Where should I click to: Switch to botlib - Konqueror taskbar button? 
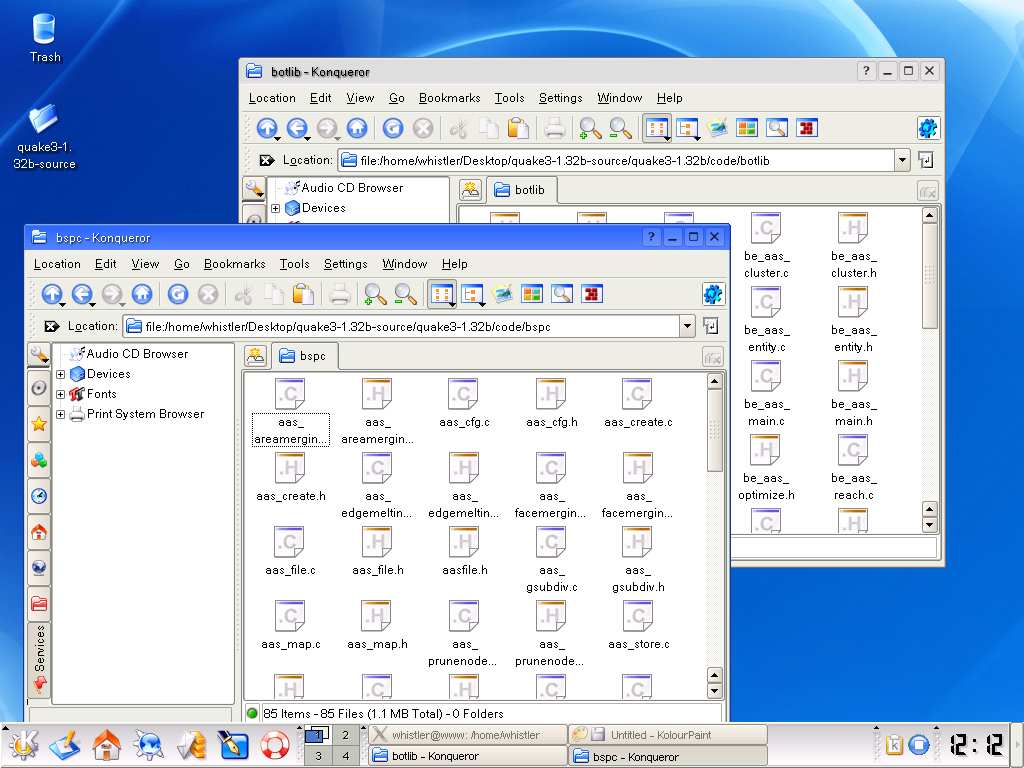click(x=468, y=756)
